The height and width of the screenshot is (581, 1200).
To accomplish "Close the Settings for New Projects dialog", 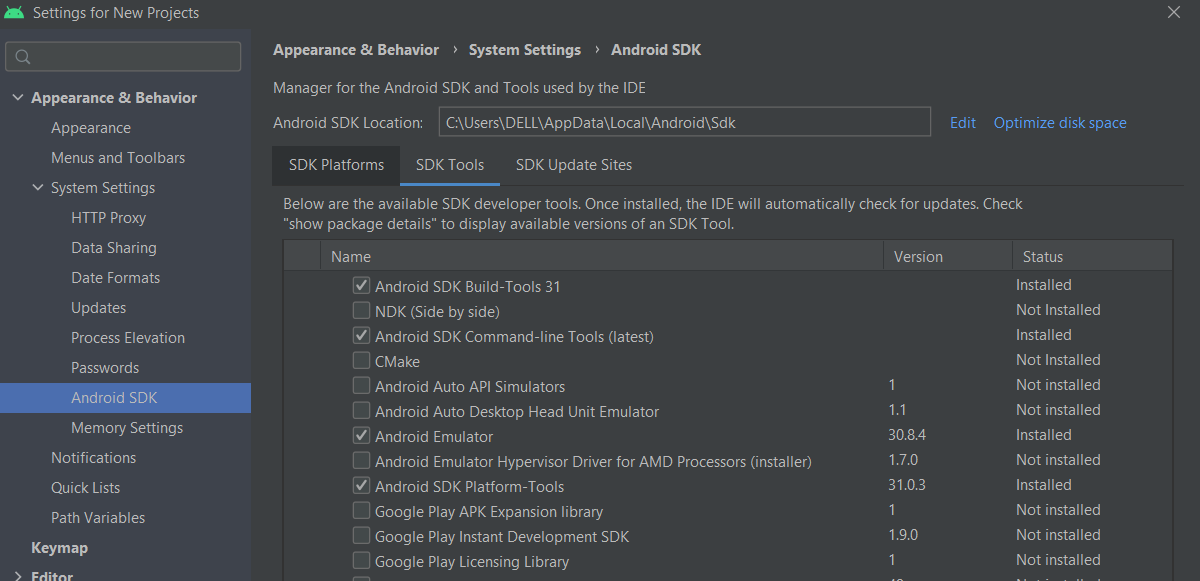I will 1173,12.
